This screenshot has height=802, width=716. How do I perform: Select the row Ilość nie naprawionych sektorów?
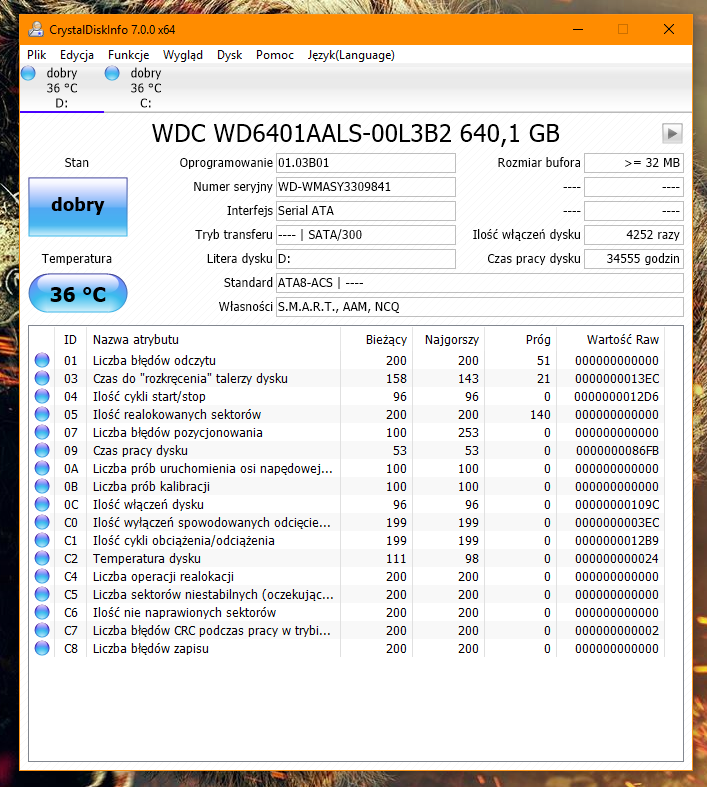pos(347,613)
